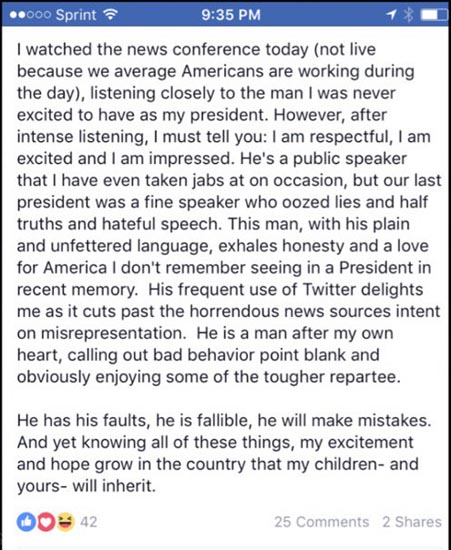Tap the blue thumbs-up Like reaction icon
This screenshot has width=451, height=550.
pos(26,522)
